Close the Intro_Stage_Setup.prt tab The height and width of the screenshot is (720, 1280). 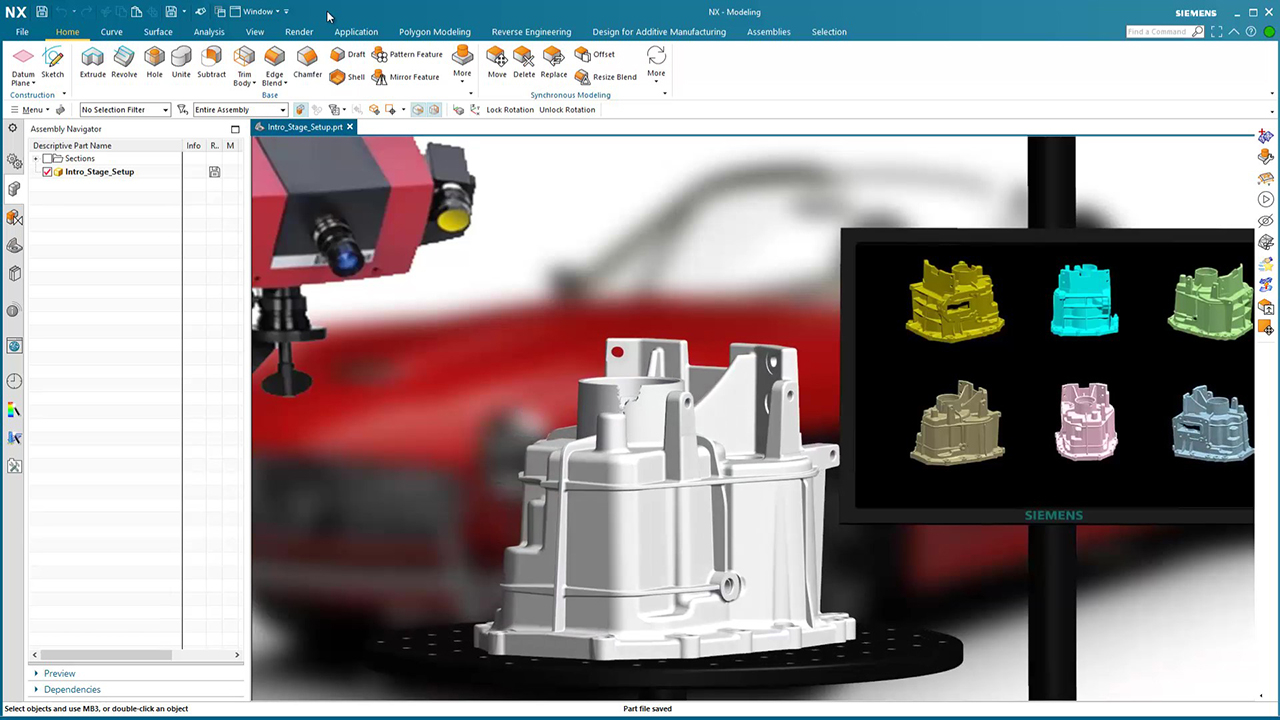coord(350,127)
